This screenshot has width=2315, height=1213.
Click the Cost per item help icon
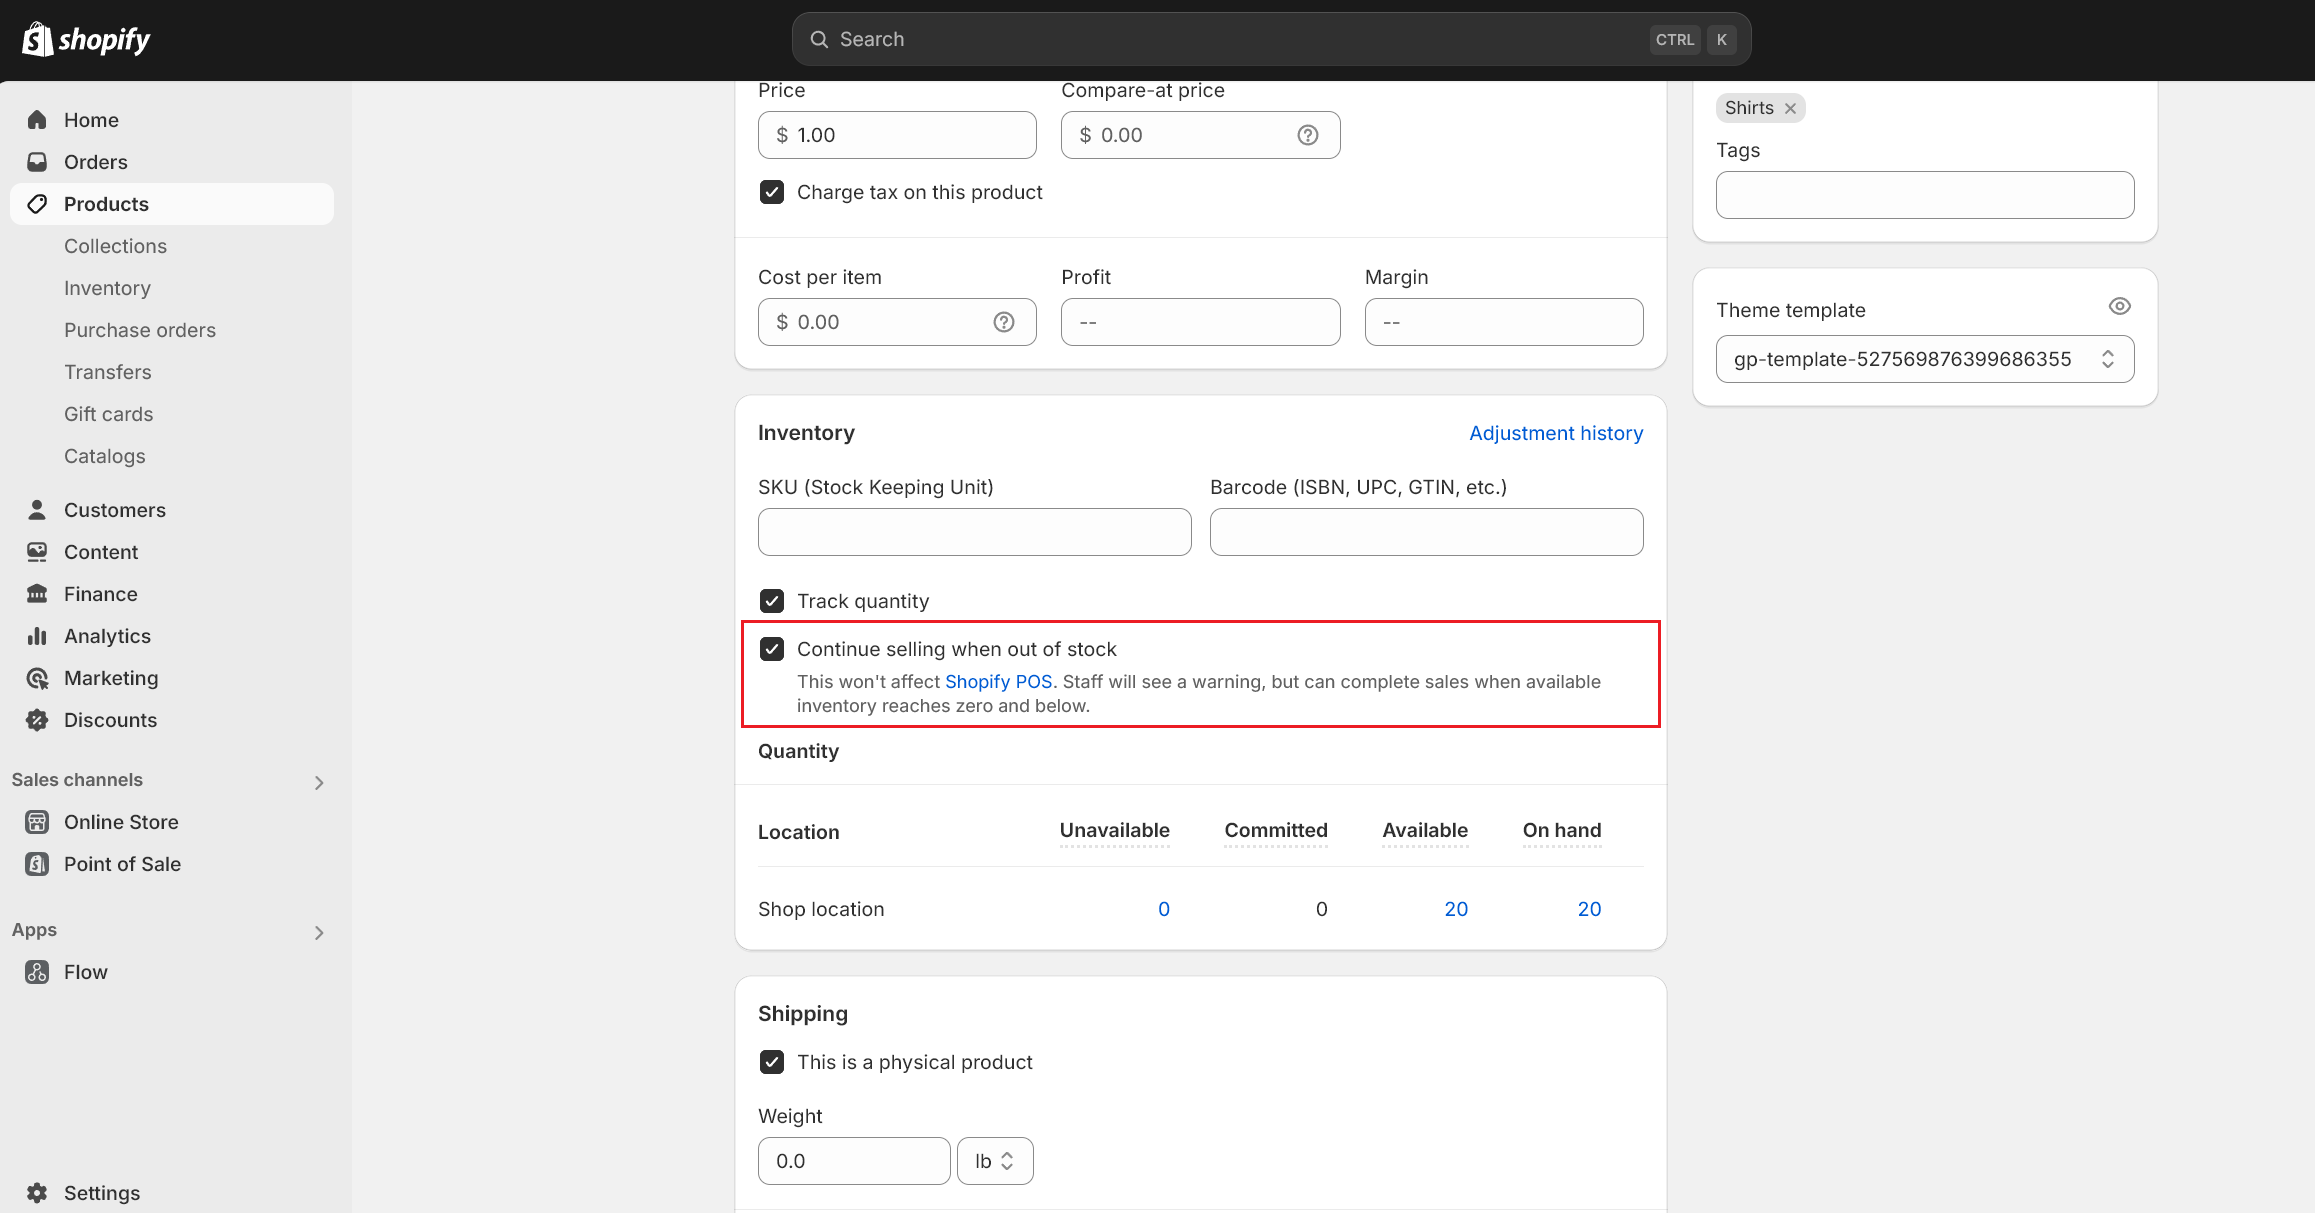tap(1003, 322)
